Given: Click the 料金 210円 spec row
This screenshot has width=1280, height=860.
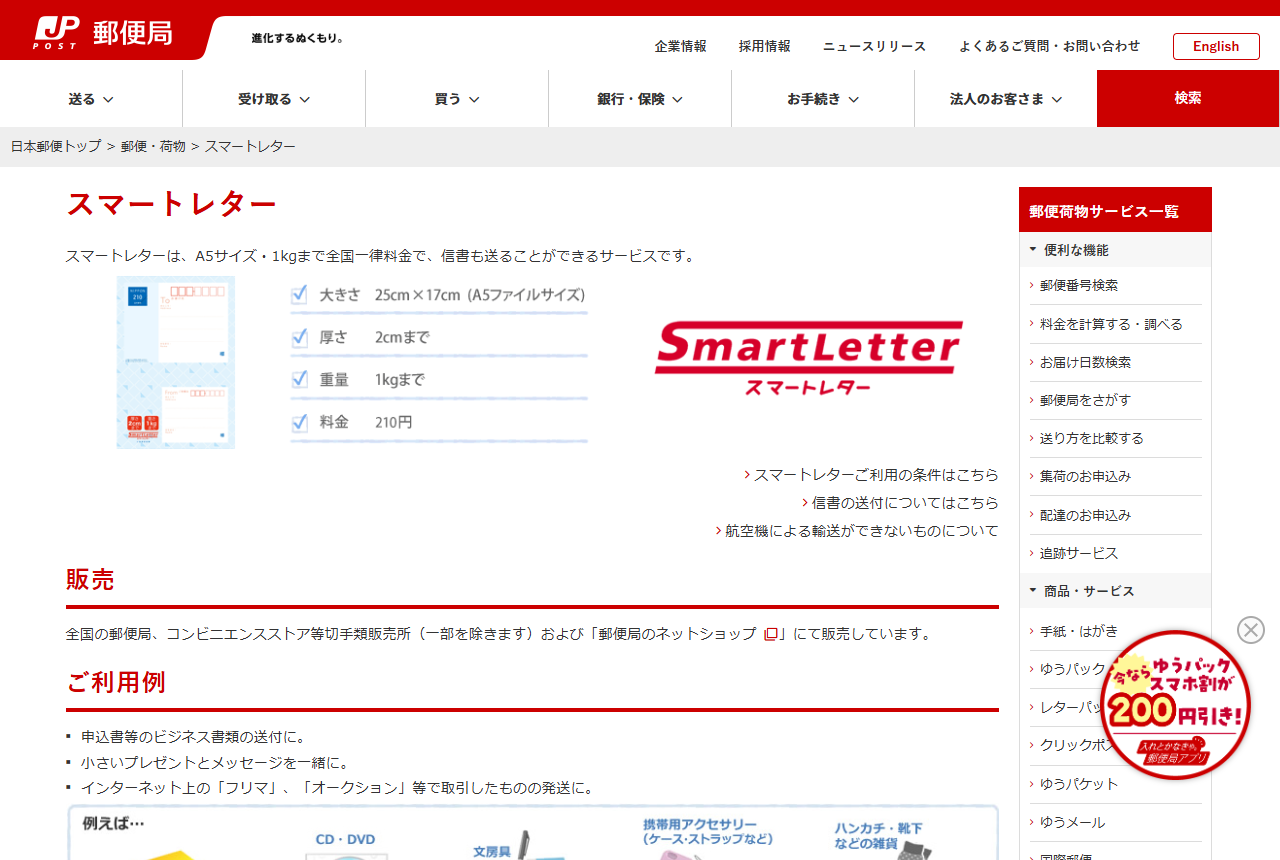Looking at the screenshot, I should coord(439,422).
